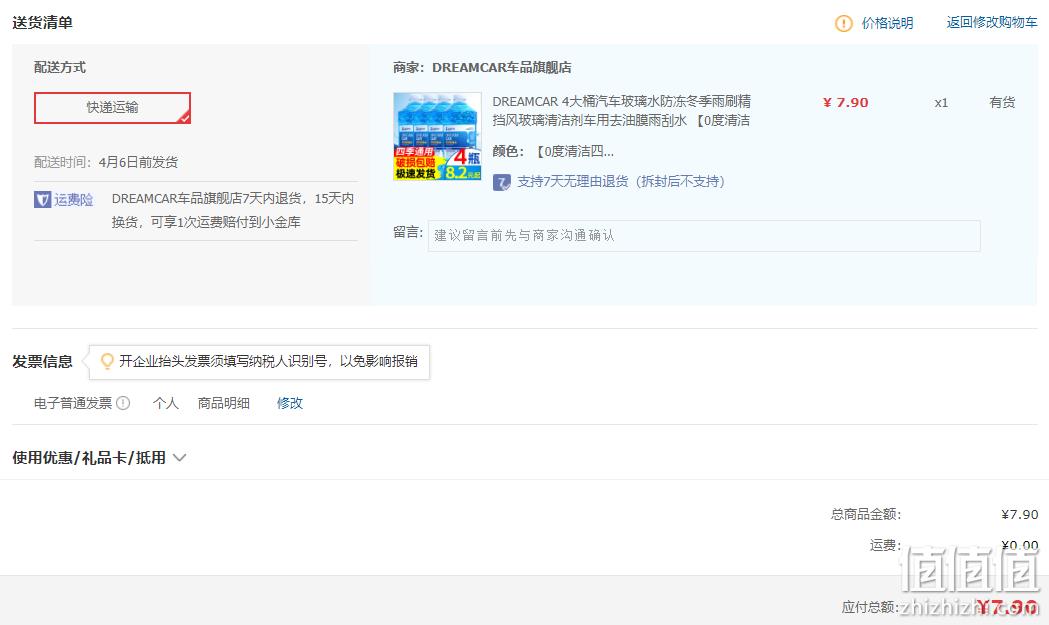Screen dimensions: 1049x625
Task: Click the lightbulb tip icon in invoice notice
Action: (x=106, y=361)
